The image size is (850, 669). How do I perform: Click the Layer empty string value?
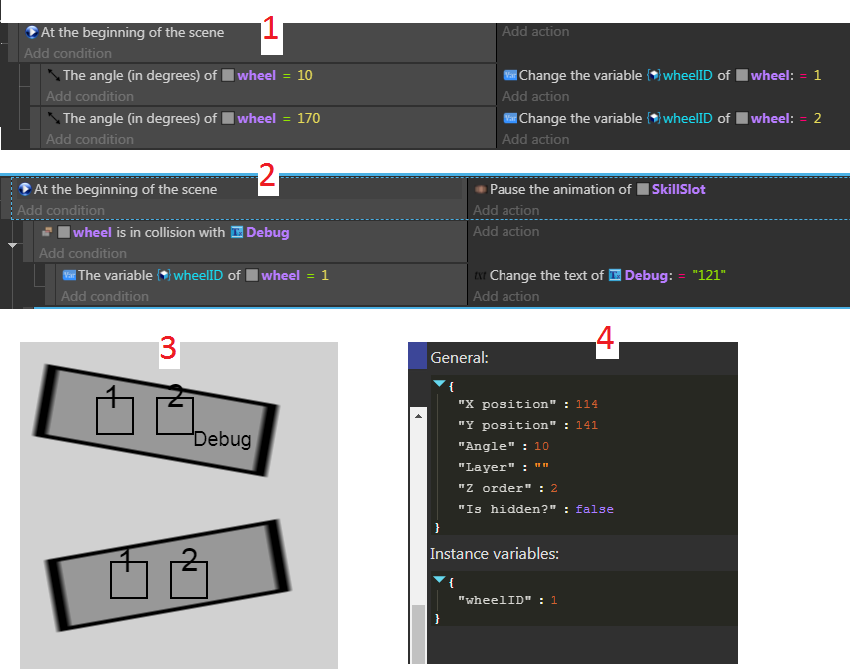(542, 467)
